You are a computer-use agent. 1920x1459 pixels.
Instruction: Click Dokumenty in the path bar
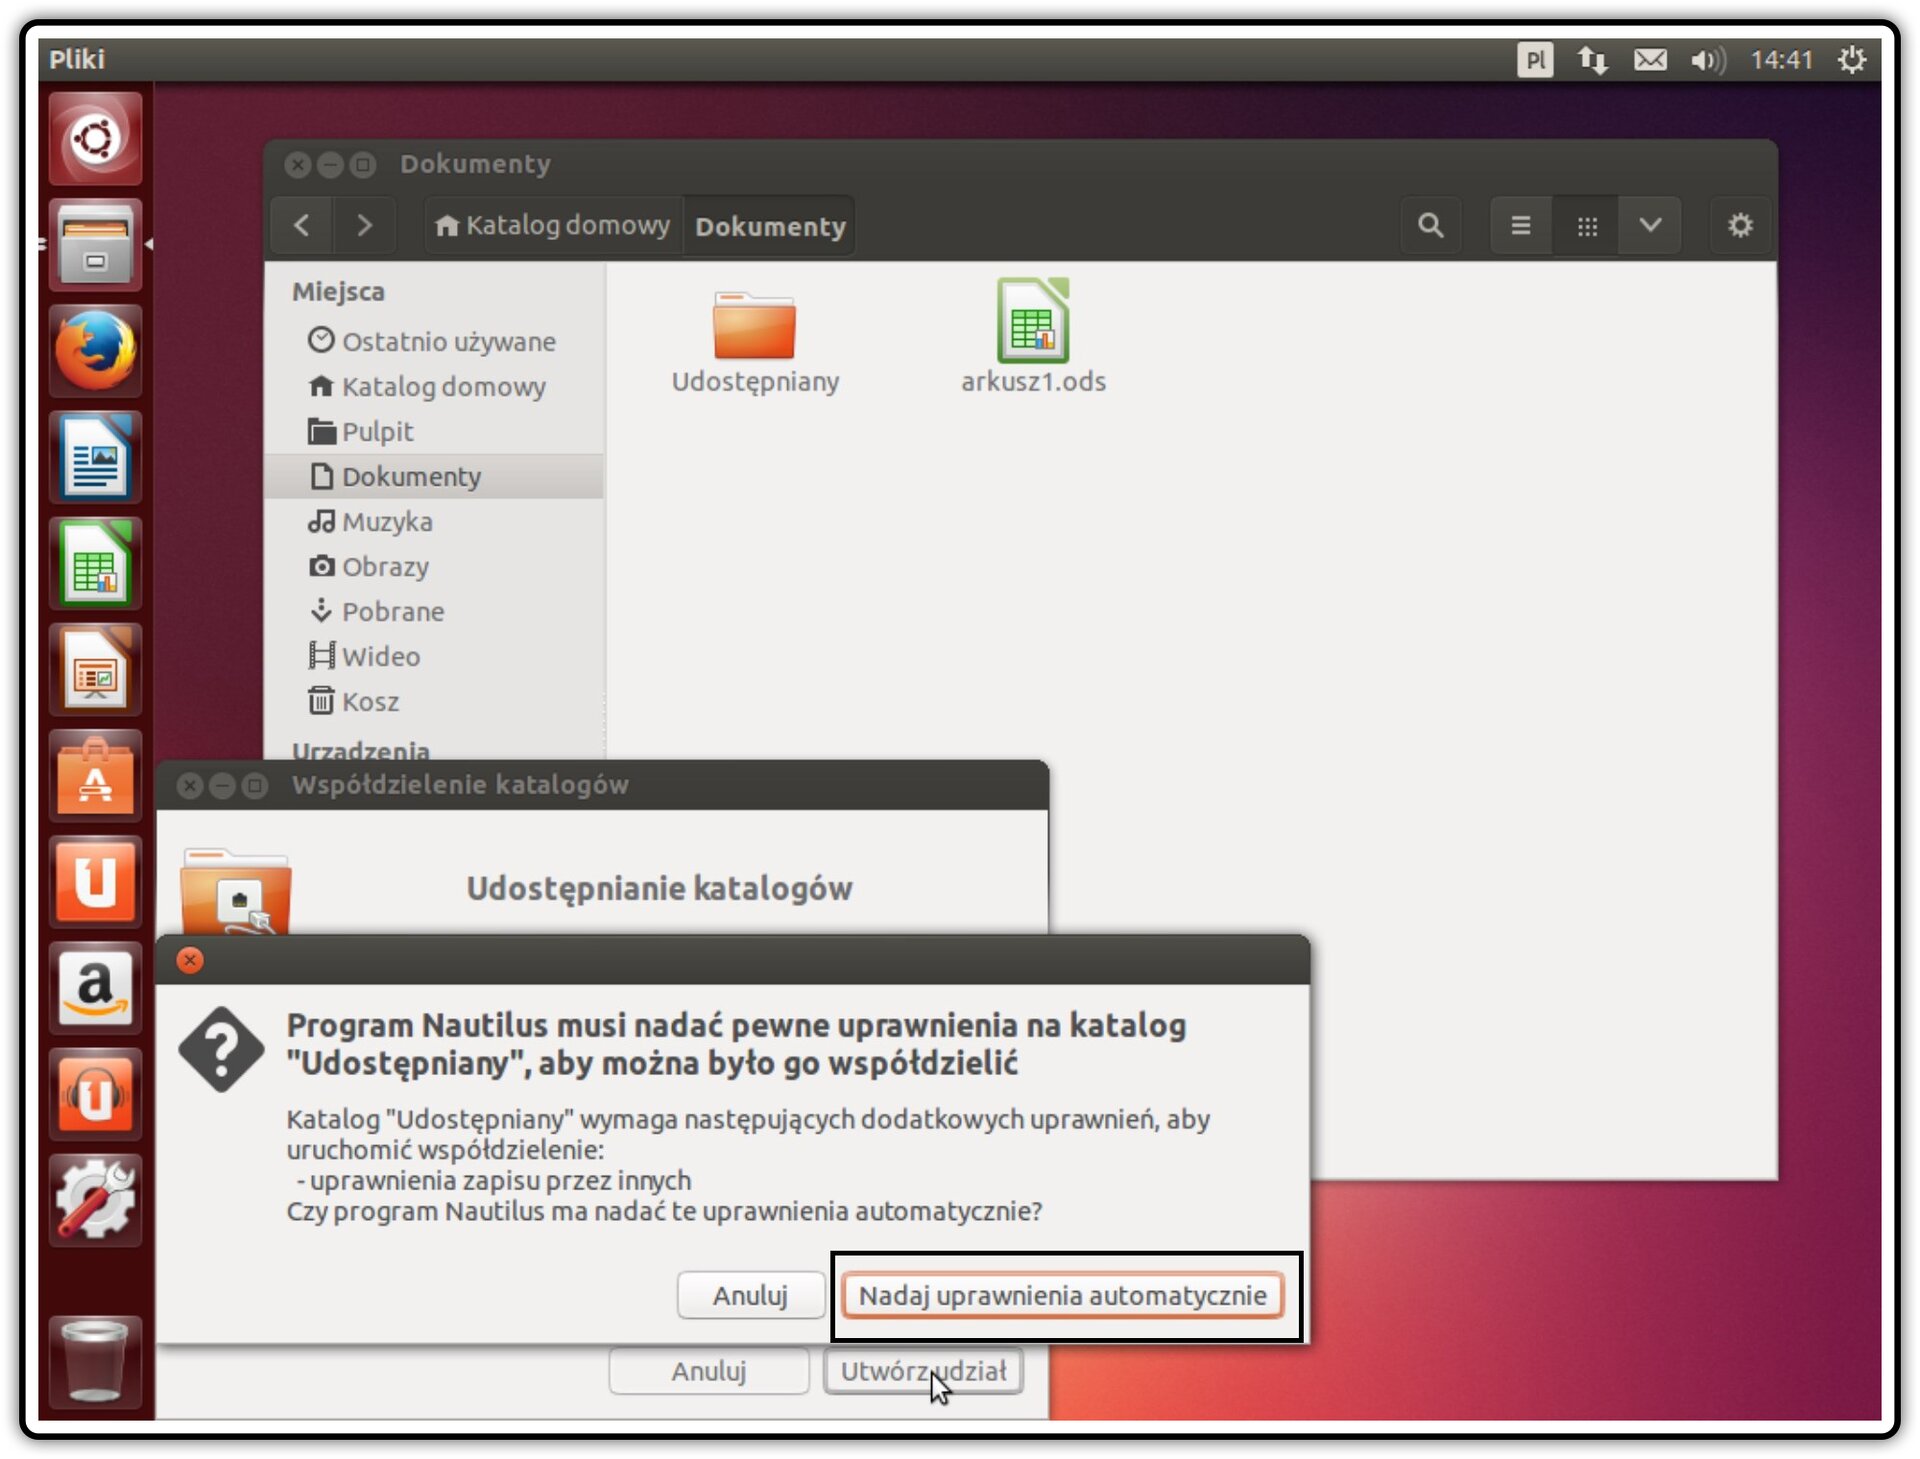coord(770,226)
